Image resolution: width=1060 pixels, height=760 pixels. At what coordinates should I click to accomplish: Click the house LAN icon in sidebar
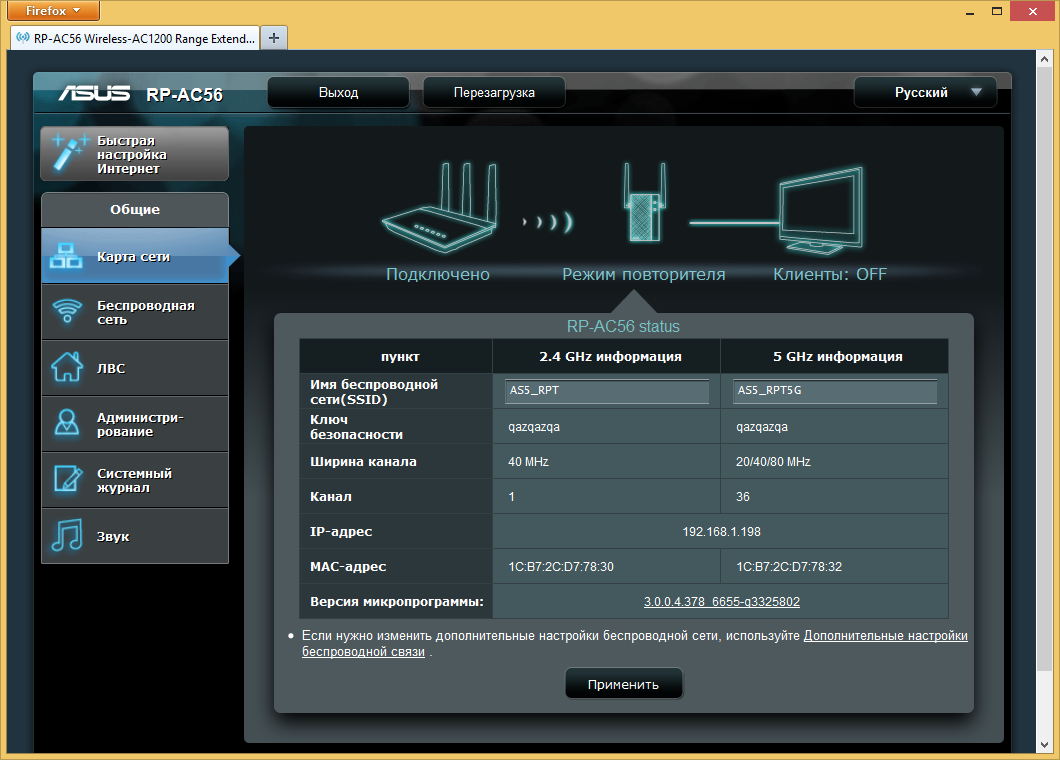(67, 367)
